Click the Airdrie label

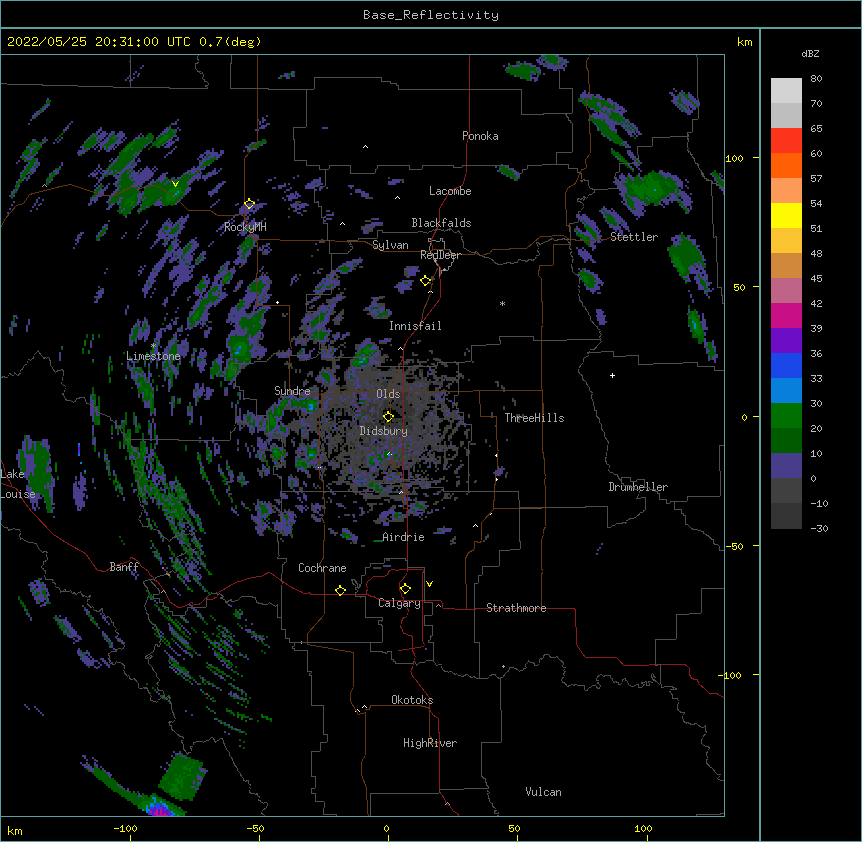tap(404, 537)
